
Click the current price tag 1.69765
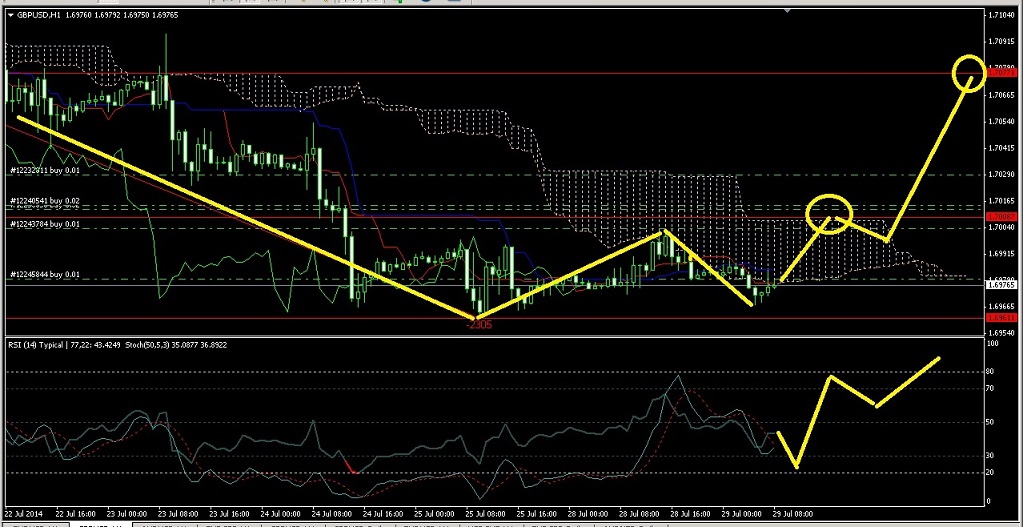(x=1001, y=285)
